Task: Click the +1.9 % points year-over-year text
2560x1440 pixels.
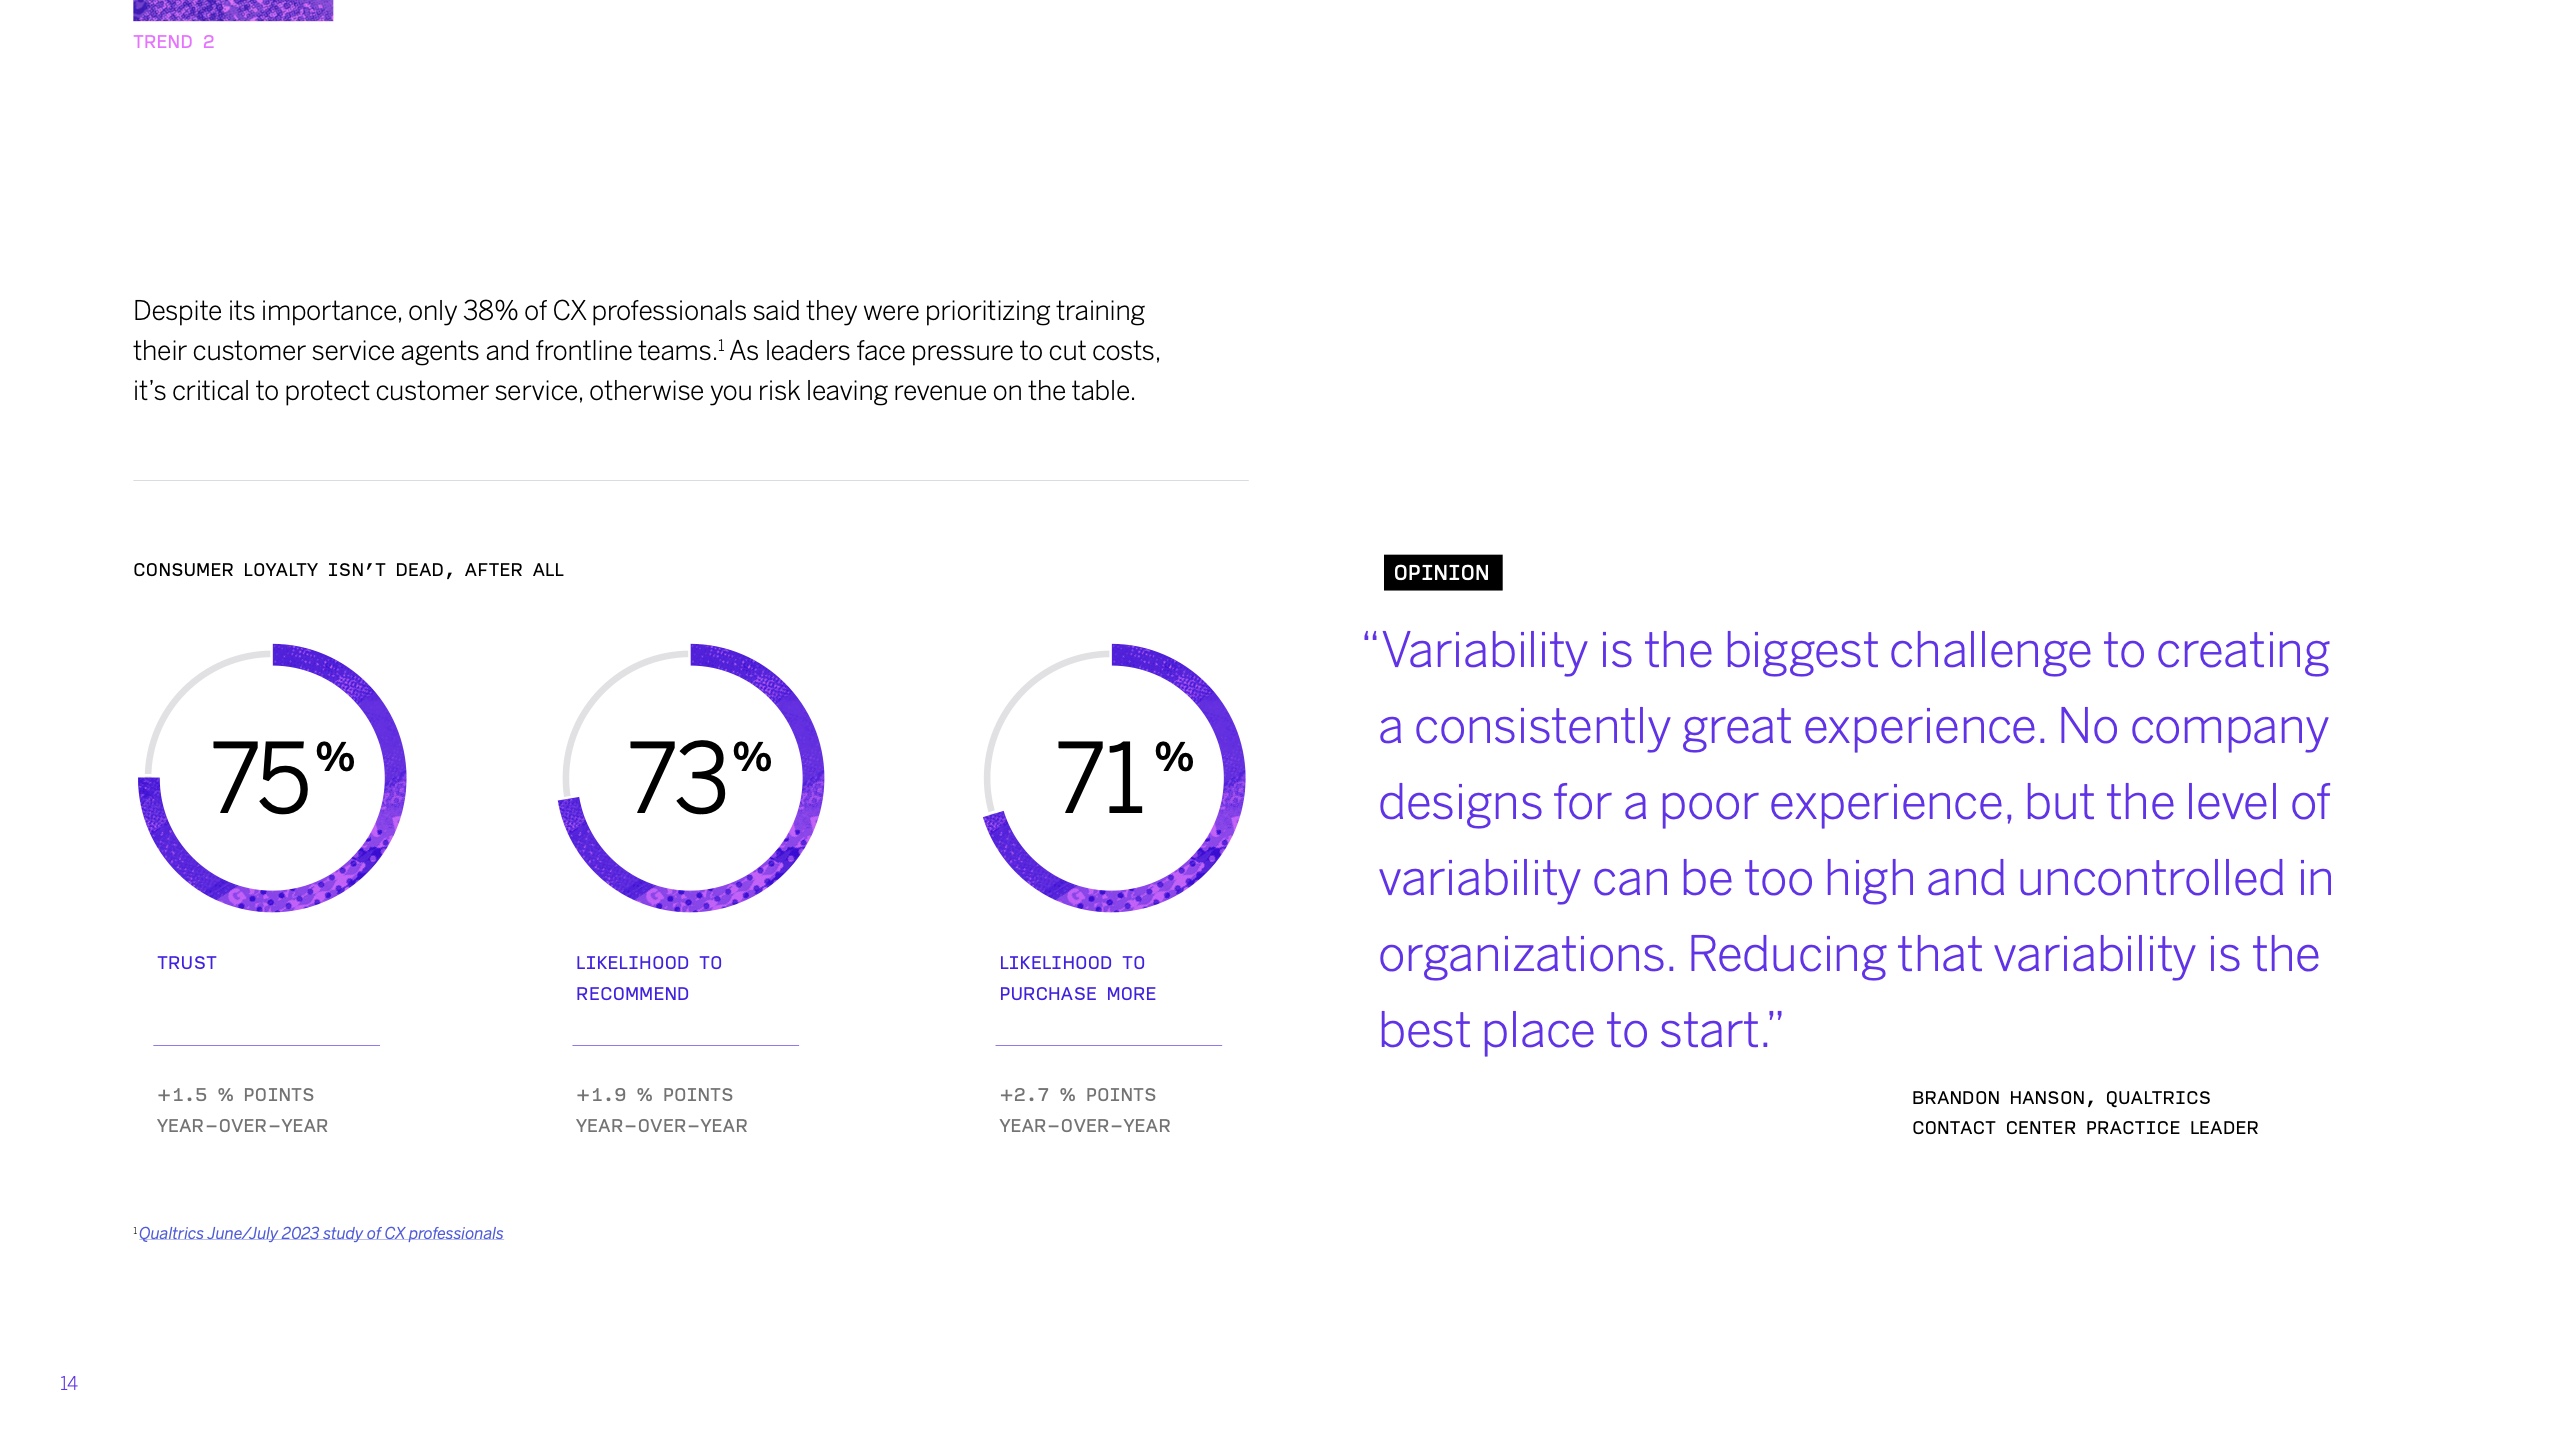Action: click(x=661, y=1110)
